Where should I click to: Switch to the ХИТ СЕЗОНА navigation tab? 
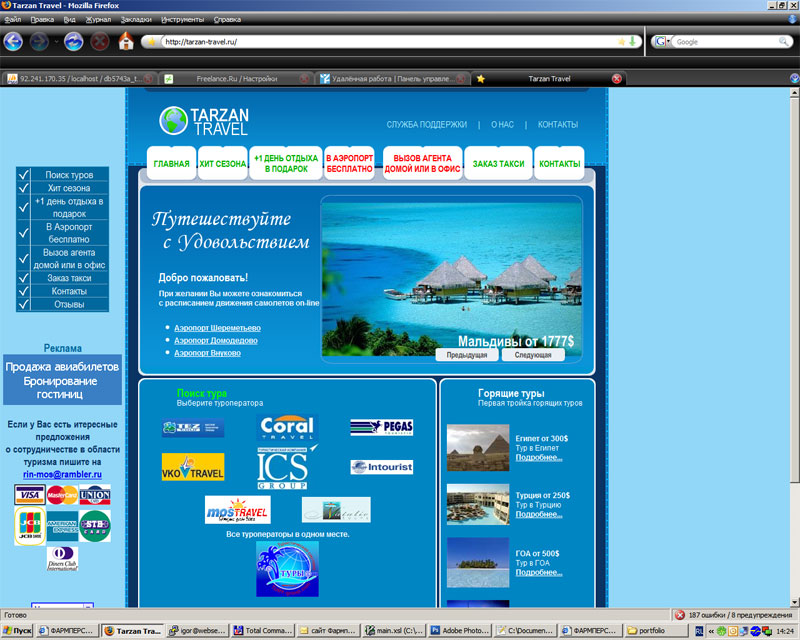(218, 161)
